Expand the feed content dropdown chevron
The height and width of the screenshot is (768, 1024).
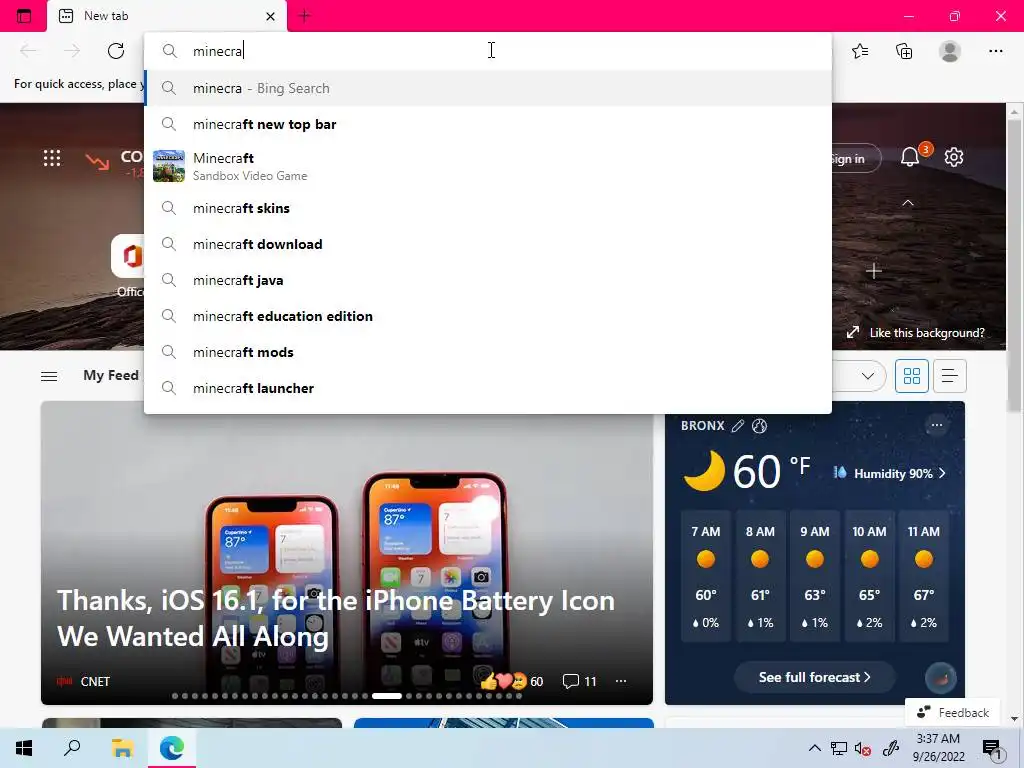tap(868, 376)
